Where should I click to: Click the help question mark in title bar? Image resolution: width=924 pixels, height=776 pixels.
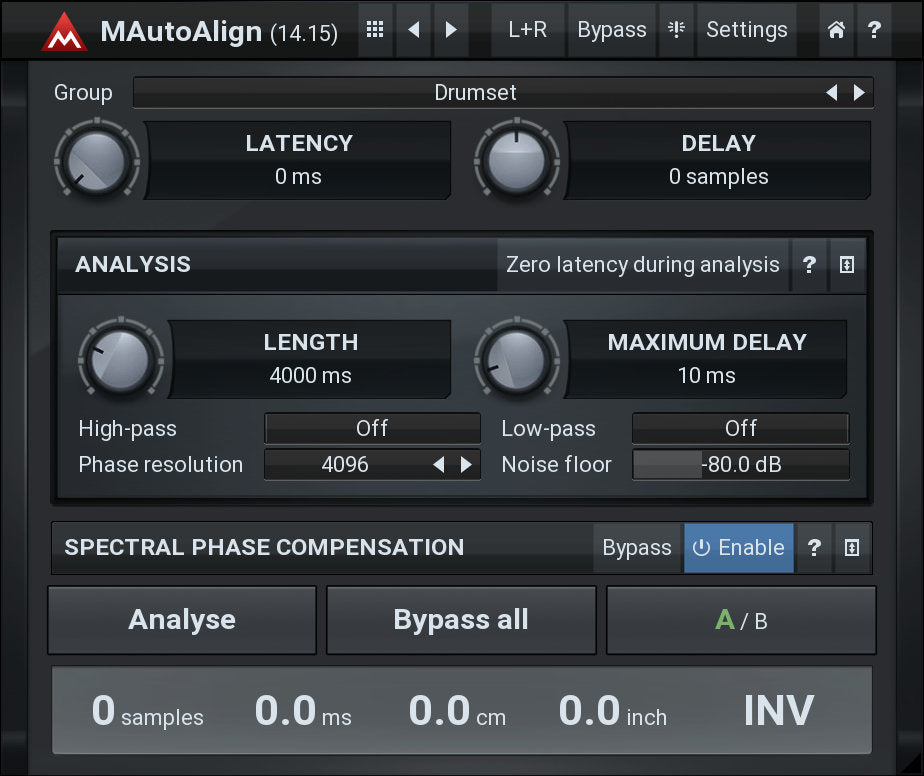tap(873, 30)
